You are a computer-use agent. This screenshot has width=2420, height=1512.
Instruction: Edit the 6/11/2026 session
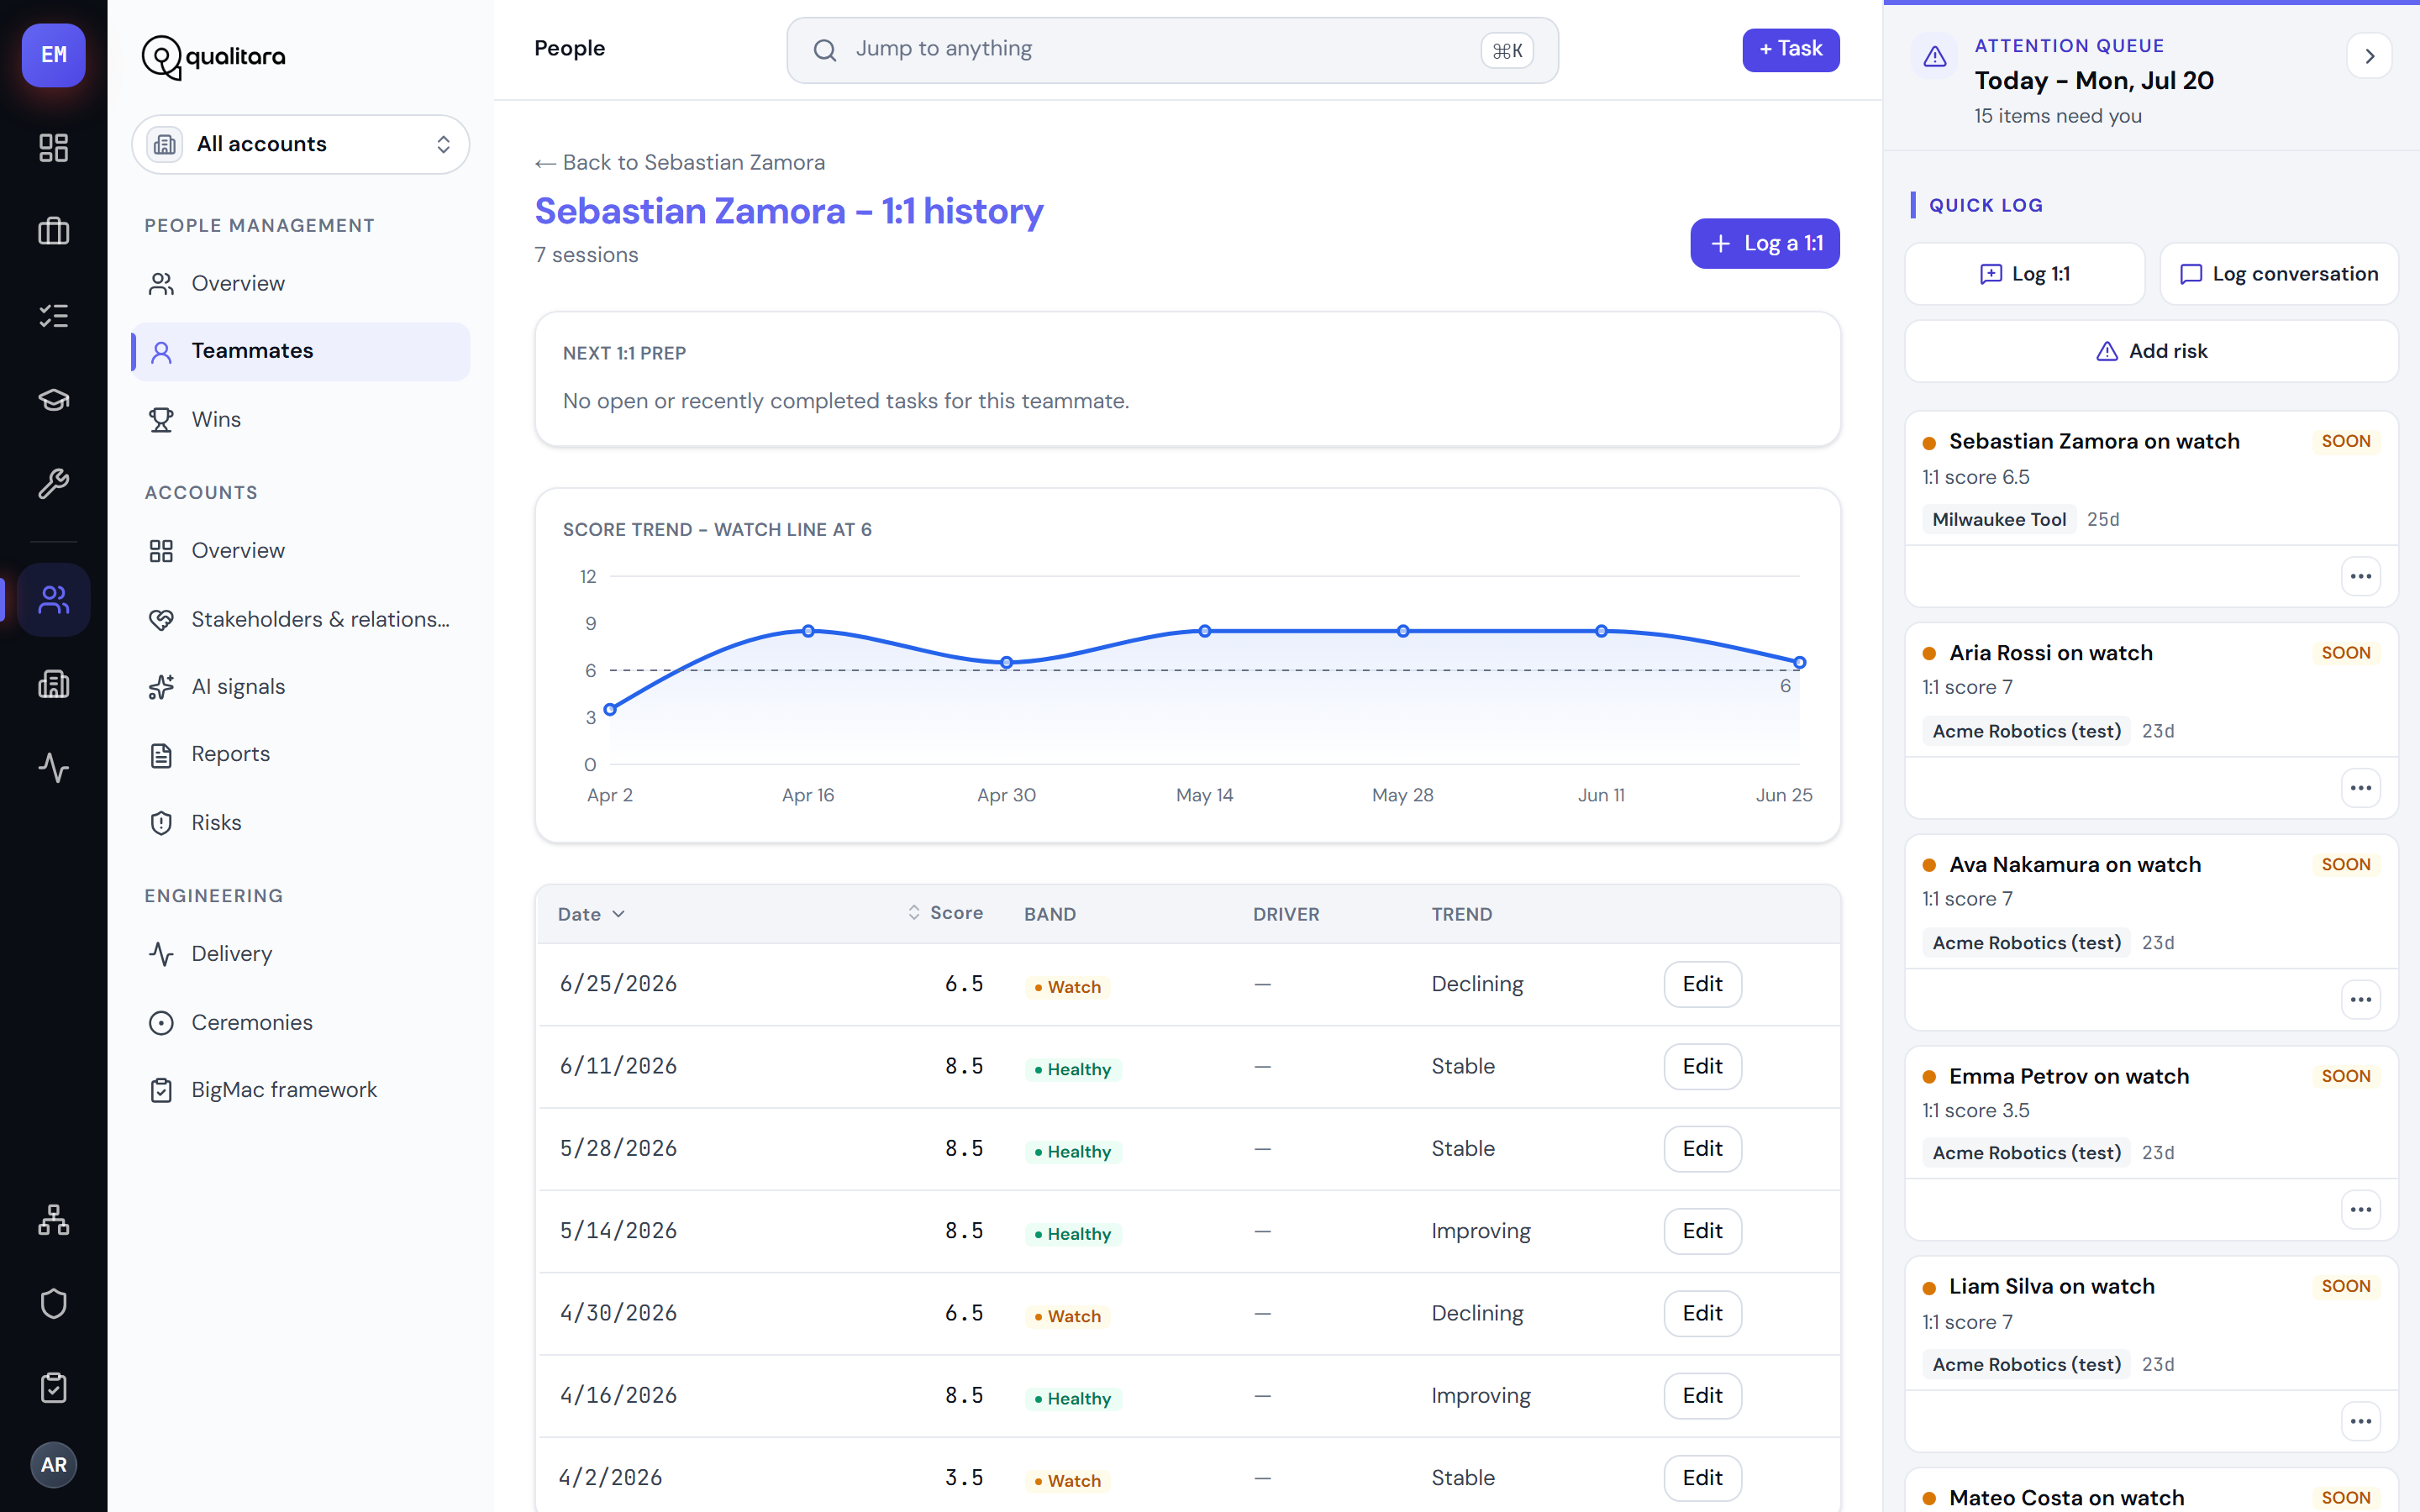coord(1702,1066)
